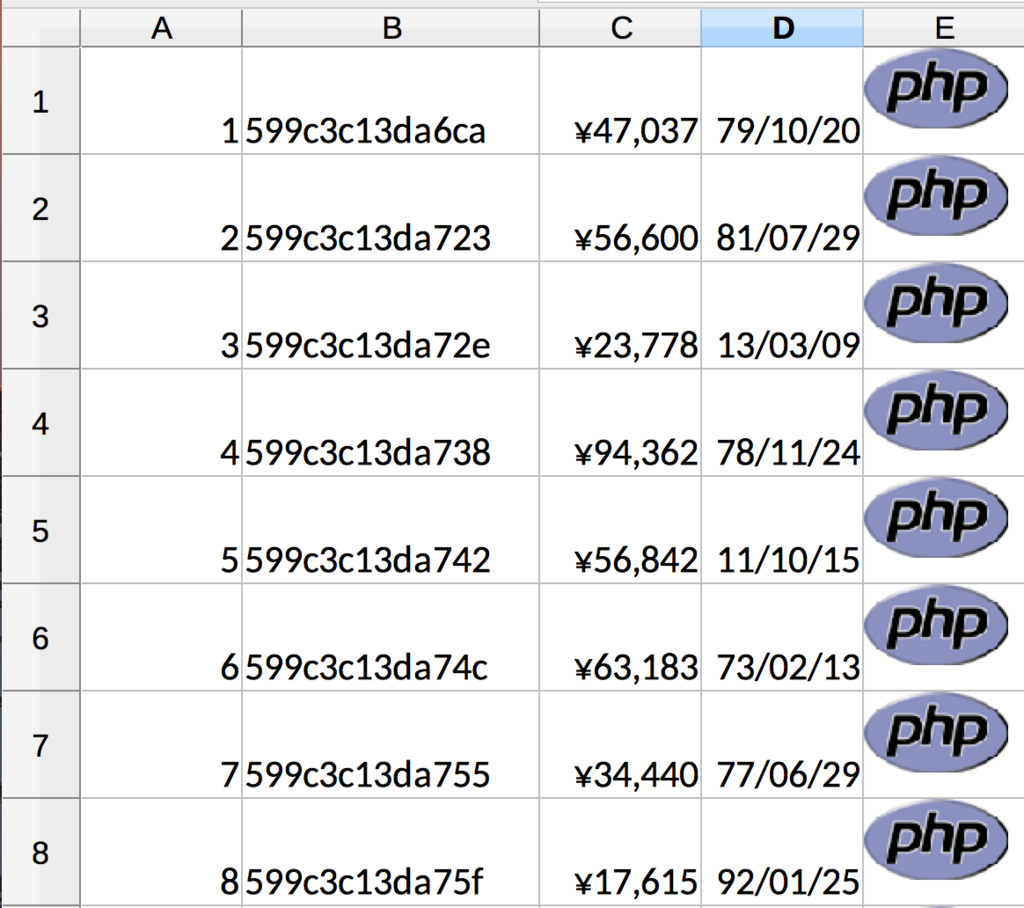This screenshot has height=908, width=1024.
Task: Click cell containing 599c3c13da755
Action: [391, 745]
